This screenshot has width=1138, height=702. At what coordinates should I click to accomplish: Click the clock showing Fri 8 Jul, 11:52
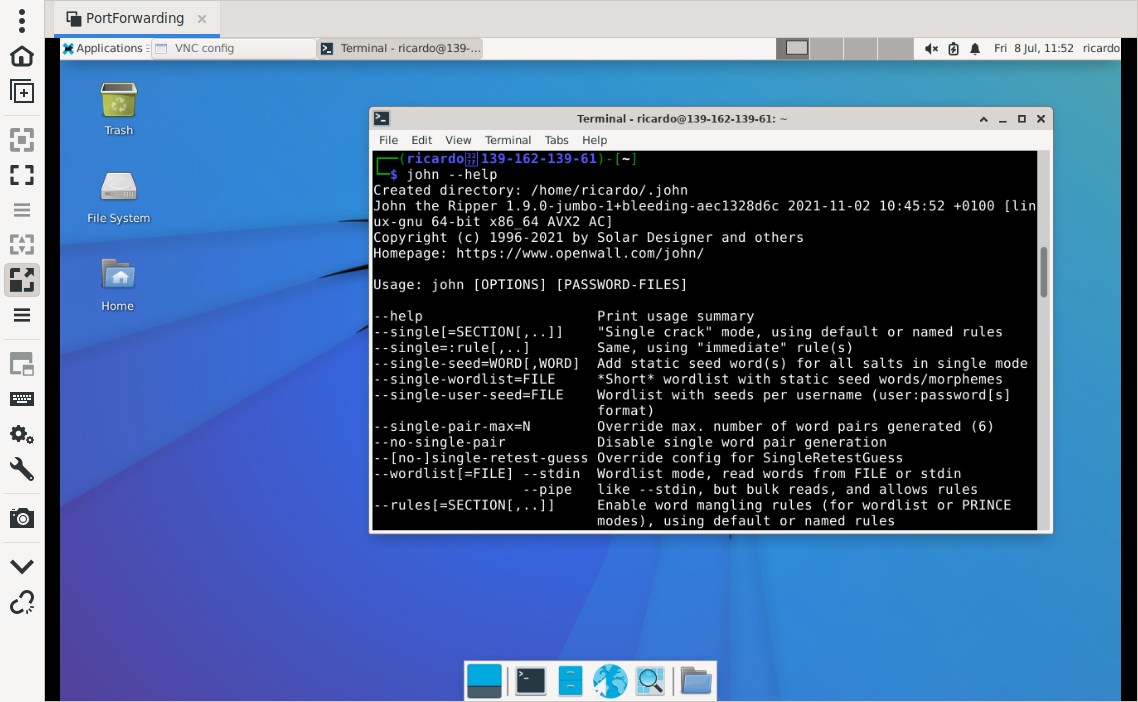click(x=1033, y=48)
